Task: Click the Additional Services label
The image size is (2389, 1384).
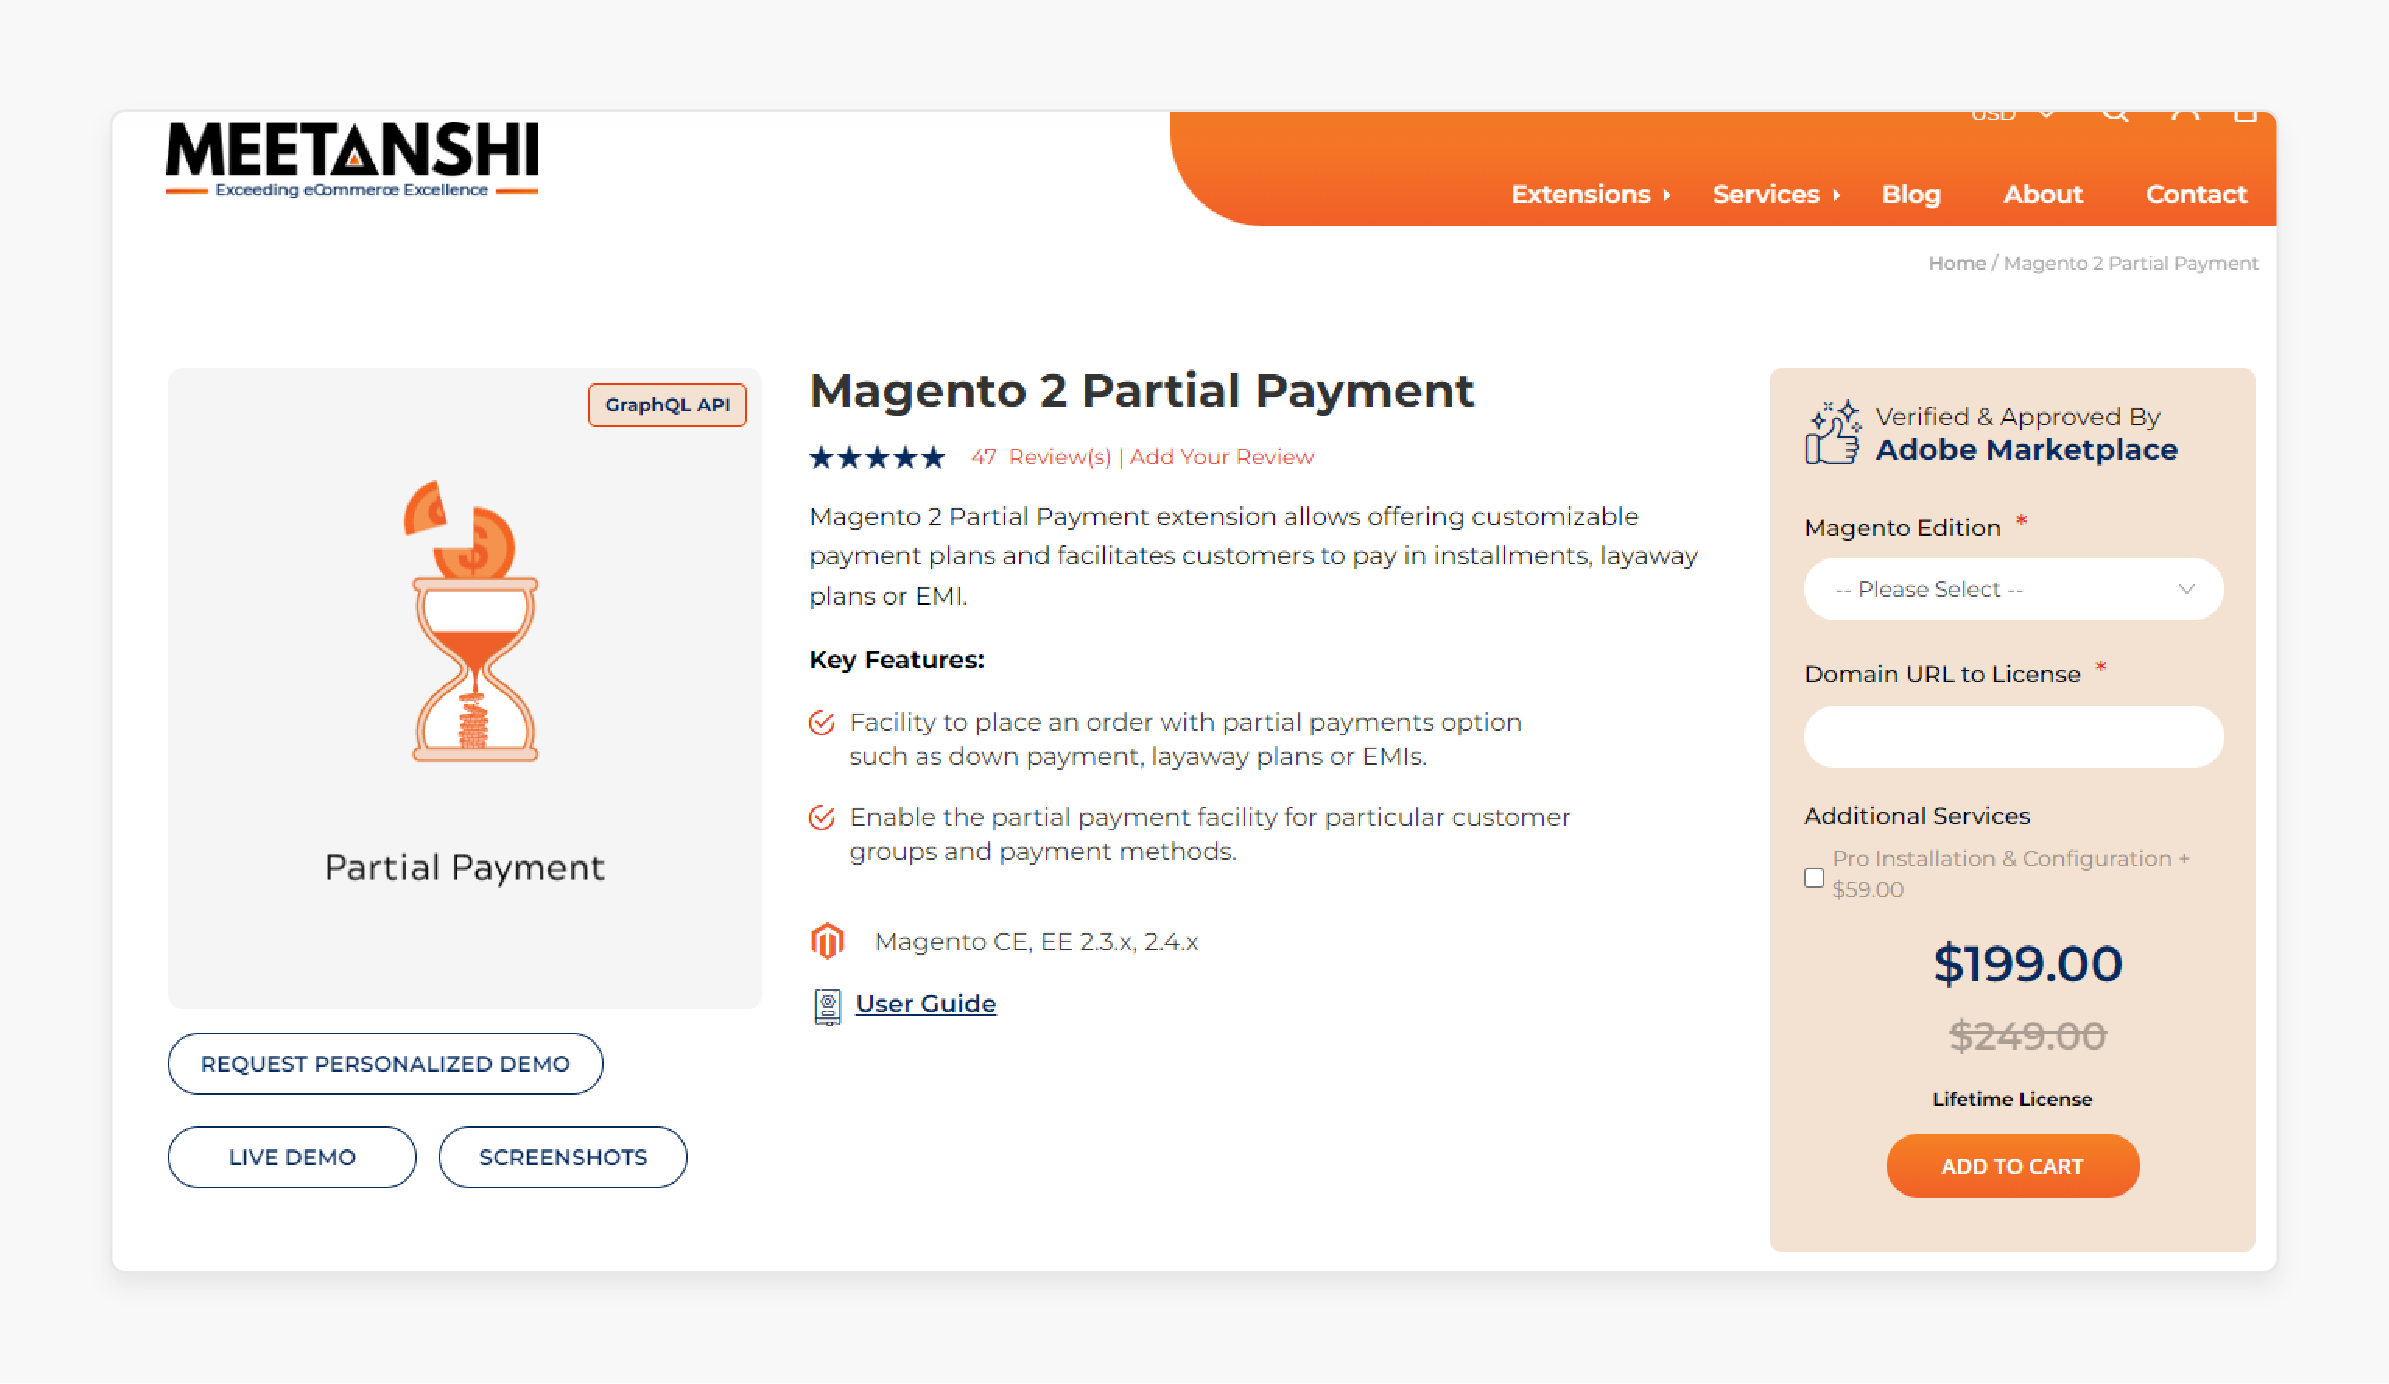Action: point(1917,816)
